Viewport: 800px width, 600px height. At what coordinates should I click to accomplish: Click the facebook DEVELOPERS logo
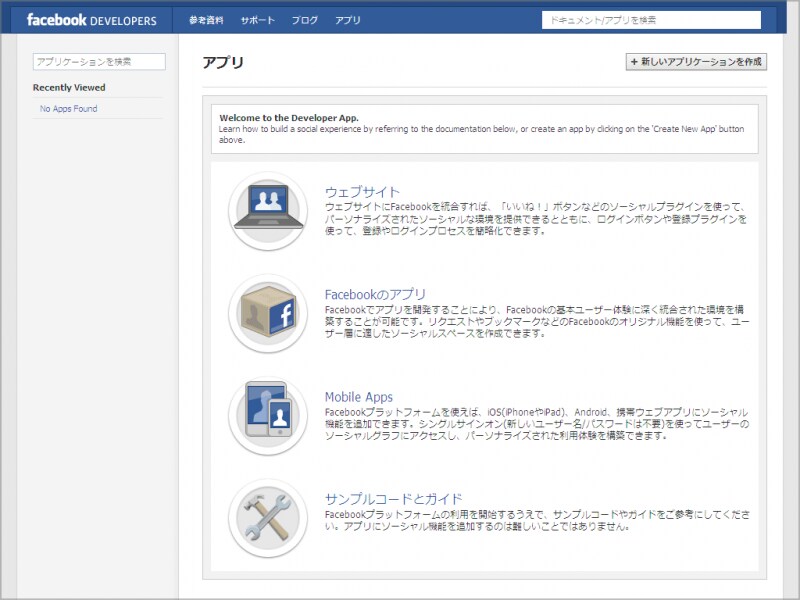91,20
